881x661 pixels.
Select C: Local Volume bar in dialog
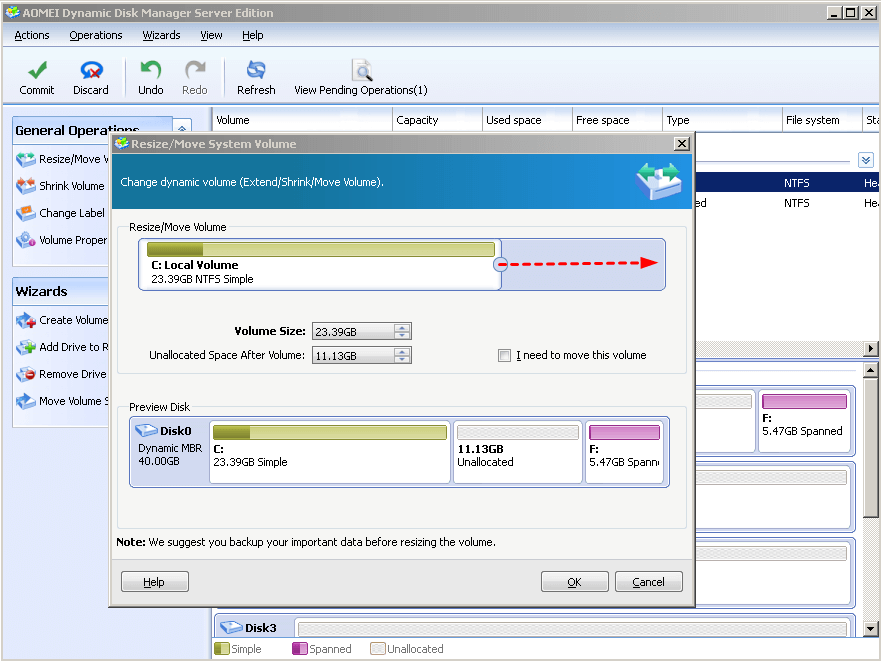(x=320, y=264)
